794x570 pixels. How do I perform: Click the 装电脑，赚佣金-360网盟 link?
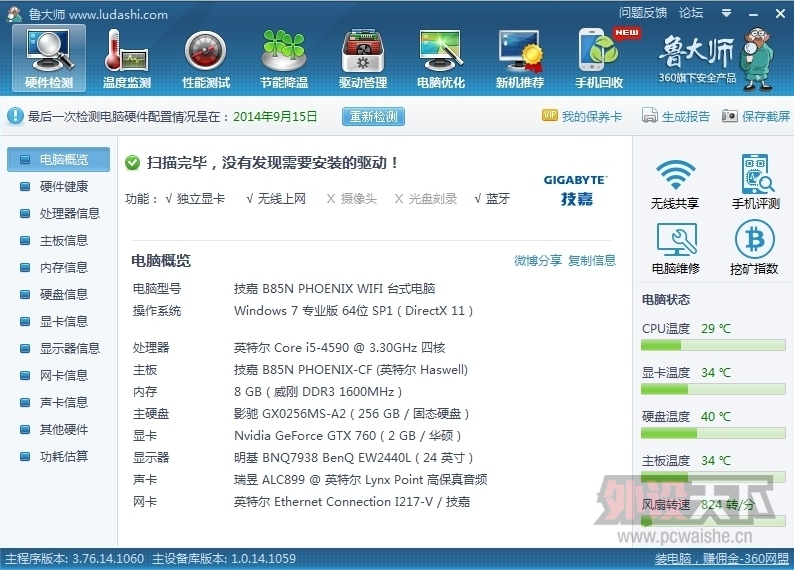[x=722, y=559]
